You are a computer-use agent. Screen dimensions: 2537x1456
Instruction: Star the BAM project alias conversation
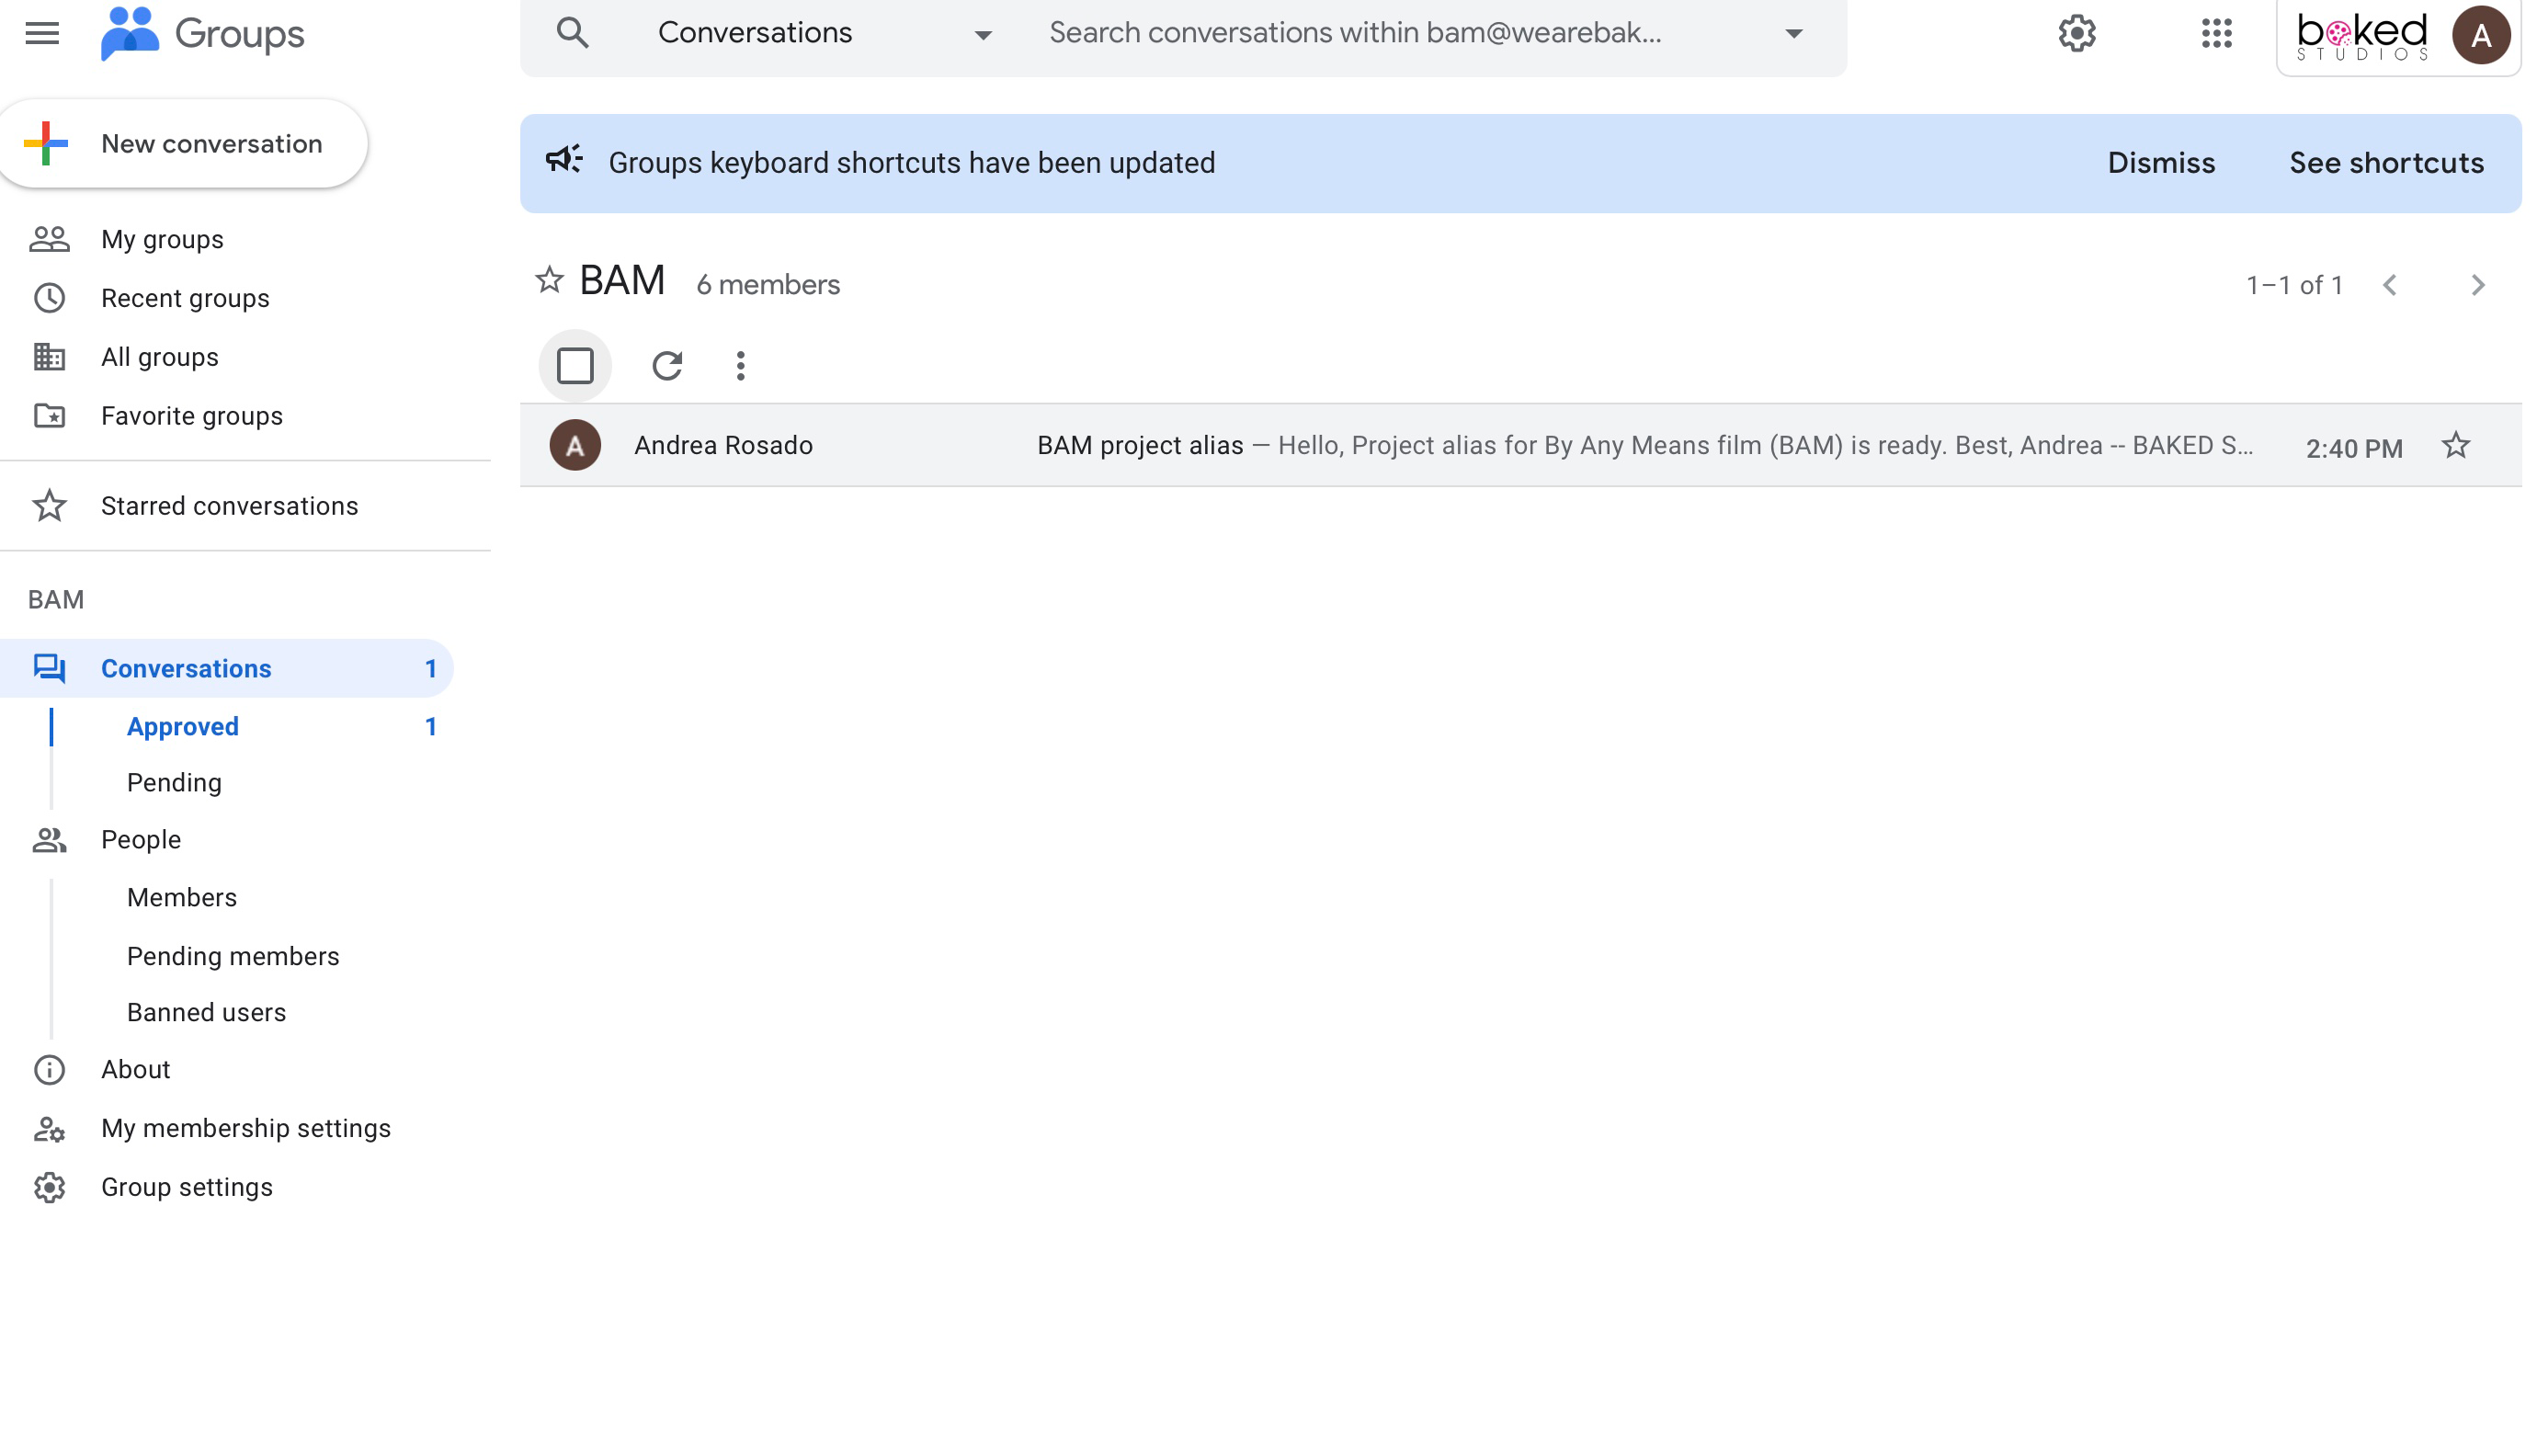tap(2455, 446)
